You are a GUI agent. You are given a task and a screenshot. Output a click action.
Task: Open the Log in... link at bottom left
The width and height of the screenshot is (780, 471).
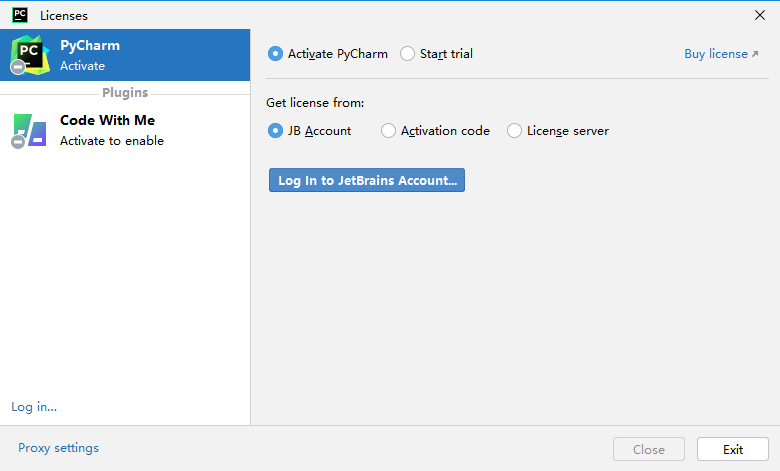34,407
